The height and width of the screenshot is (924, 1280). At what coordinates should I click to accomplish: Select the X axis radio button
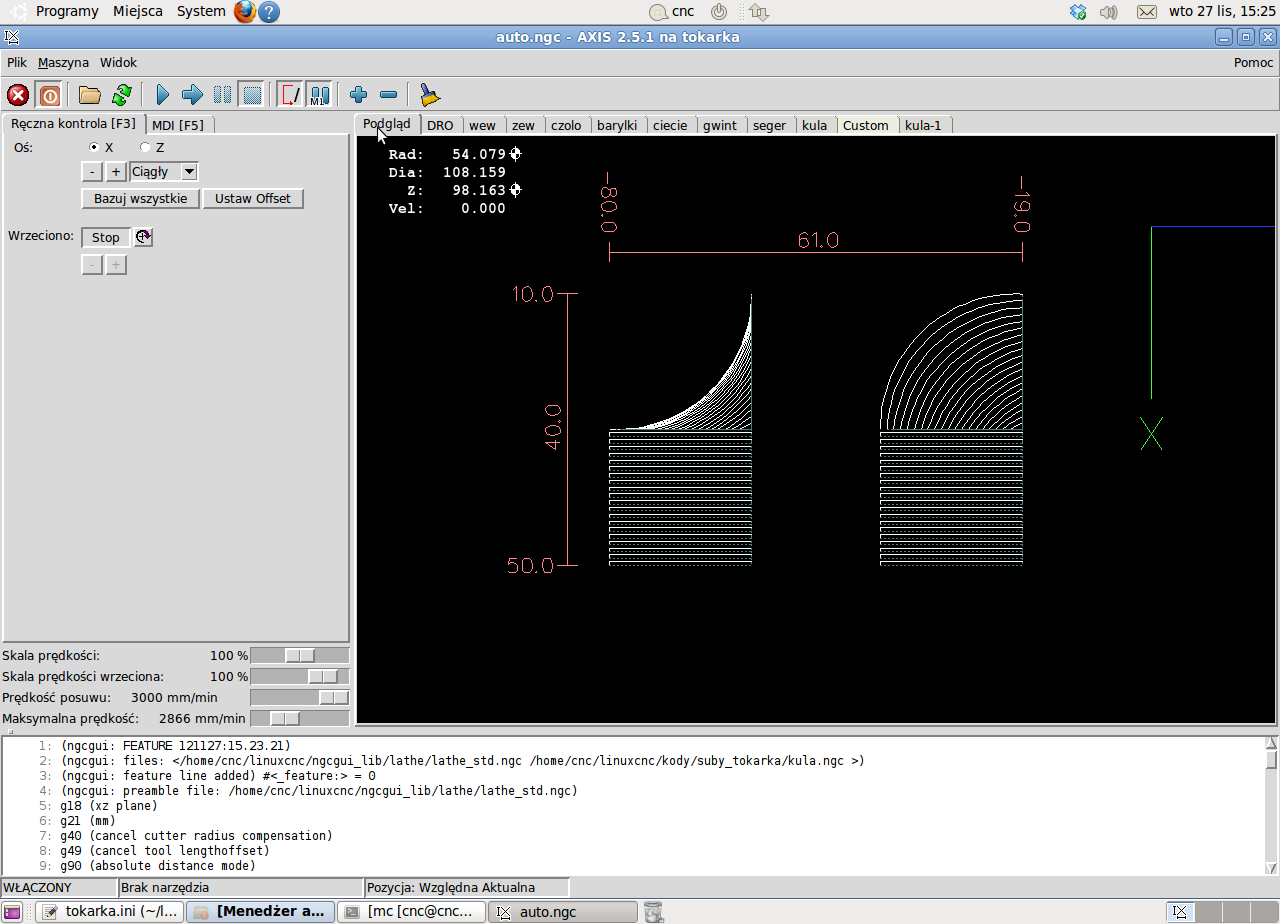coord(94,147)
